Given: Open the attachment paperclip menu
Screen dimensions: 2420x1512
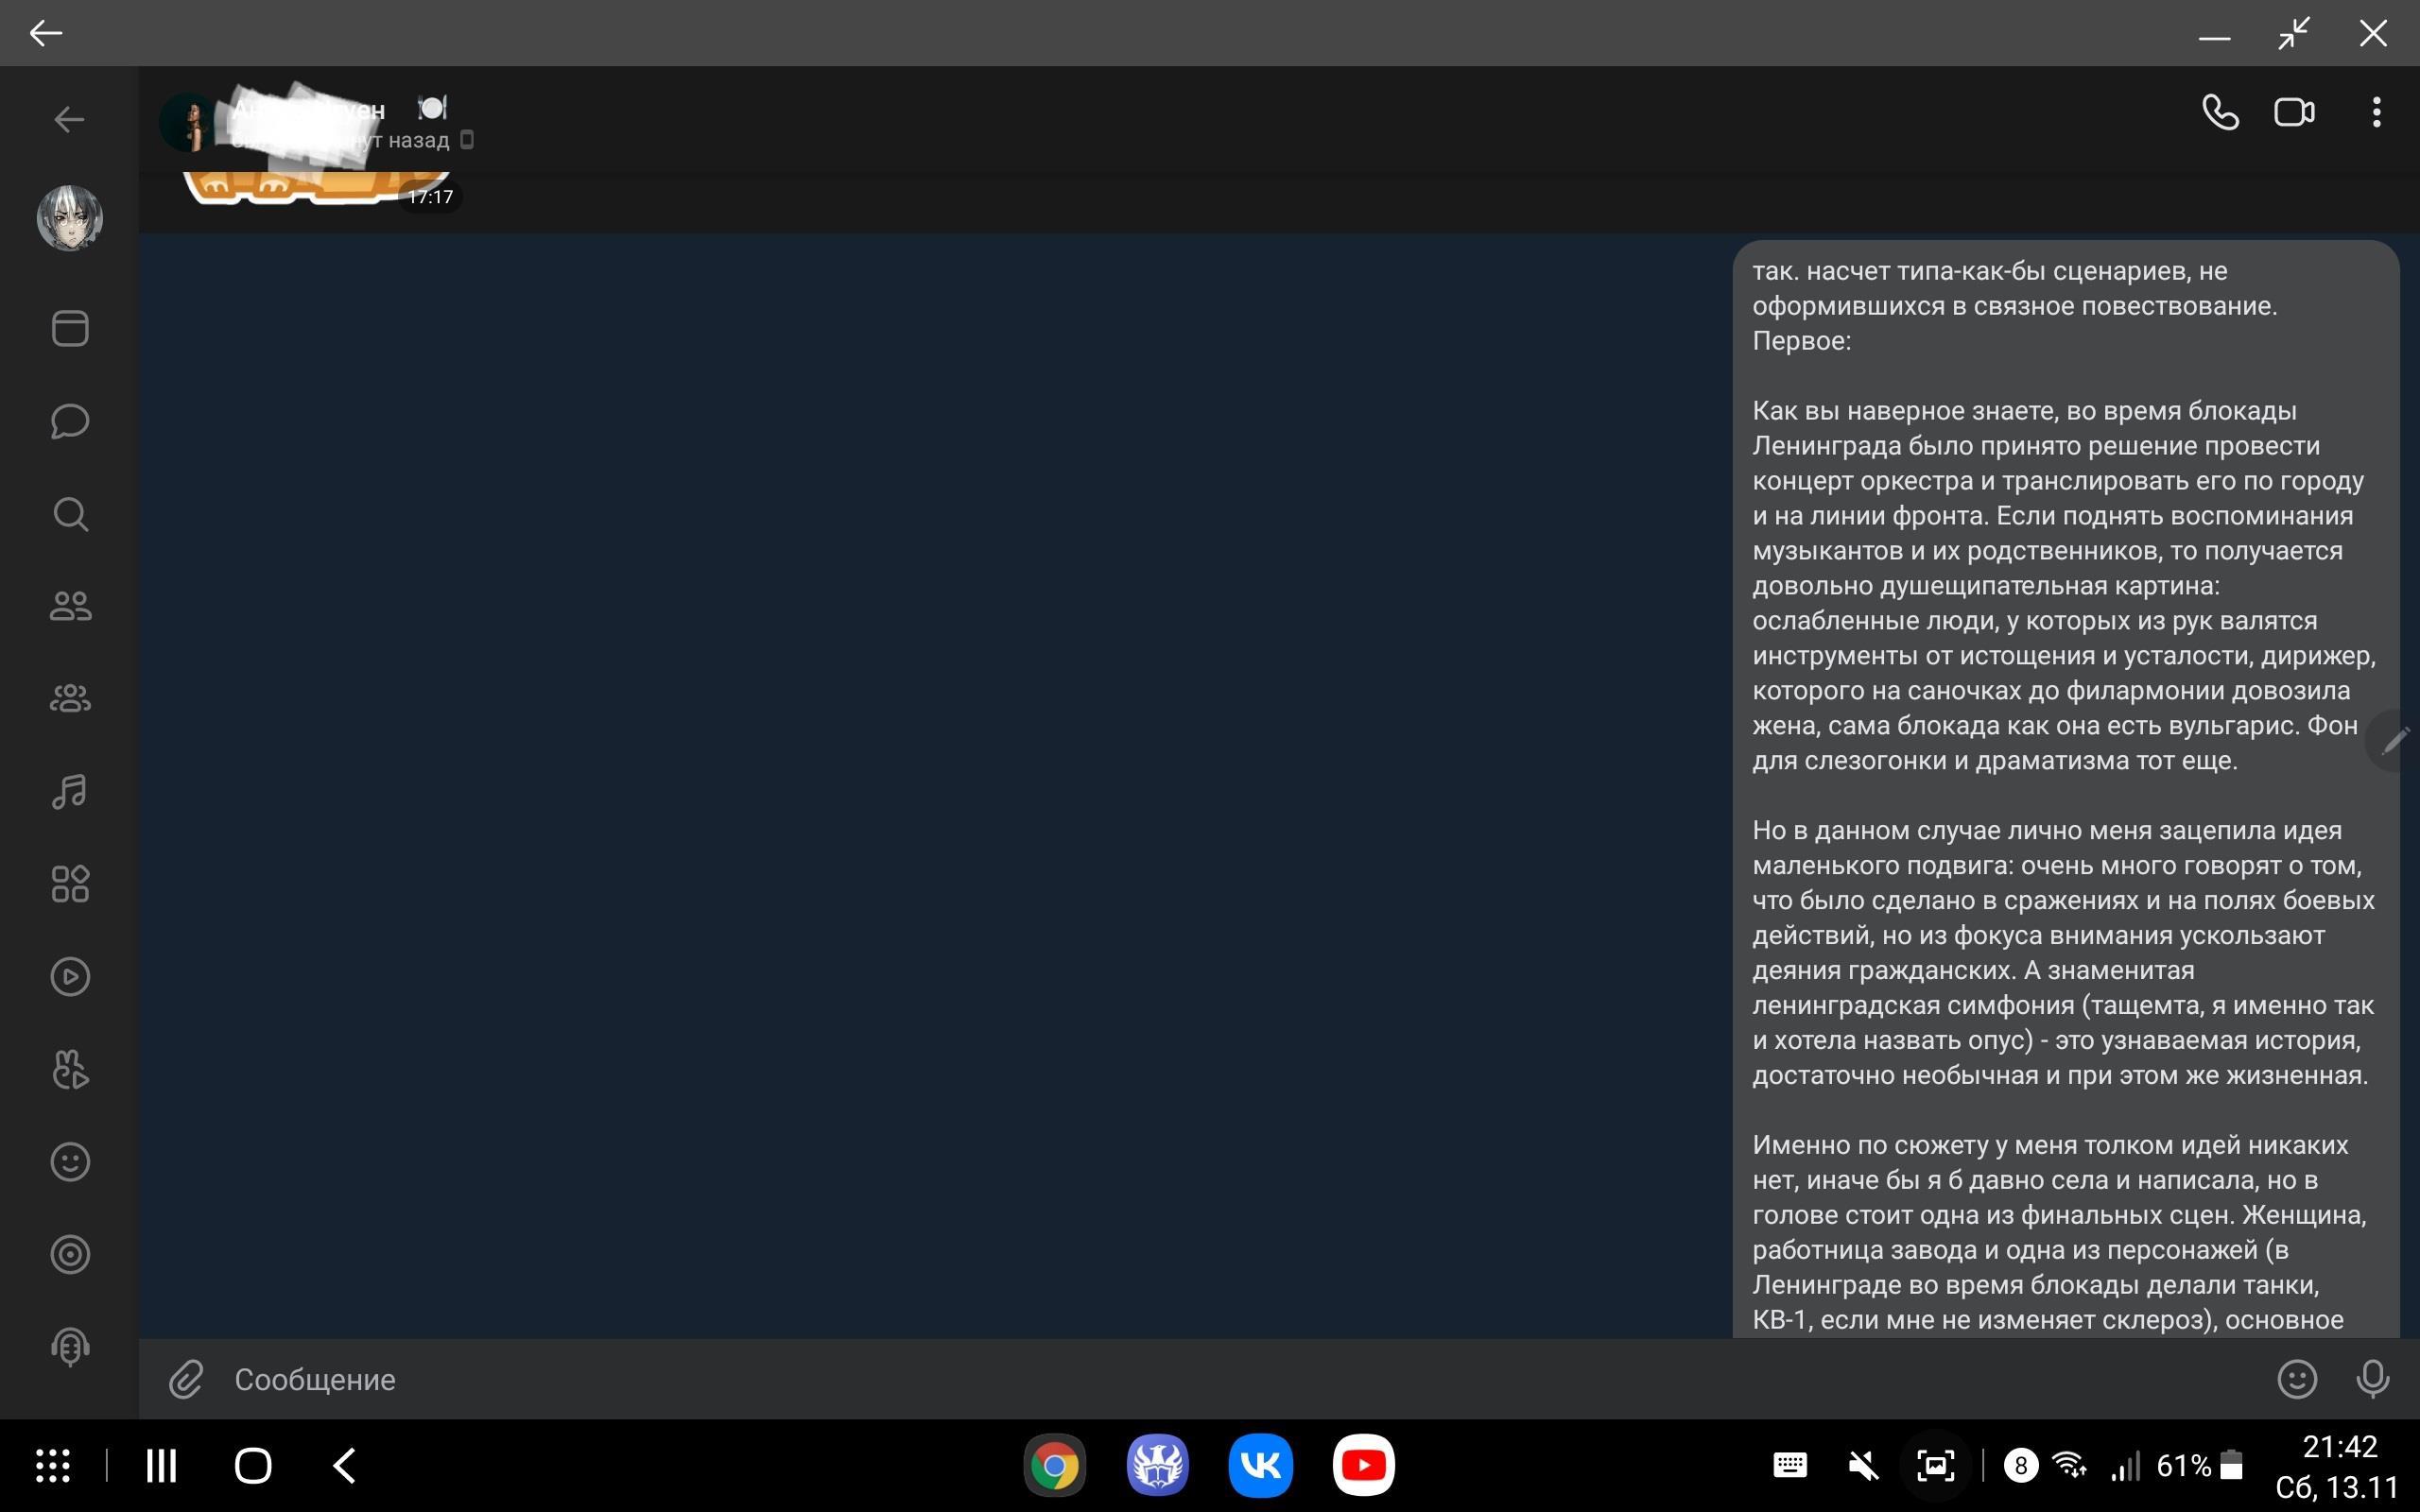Looking at the screenshot, I should pos(186,1379).
